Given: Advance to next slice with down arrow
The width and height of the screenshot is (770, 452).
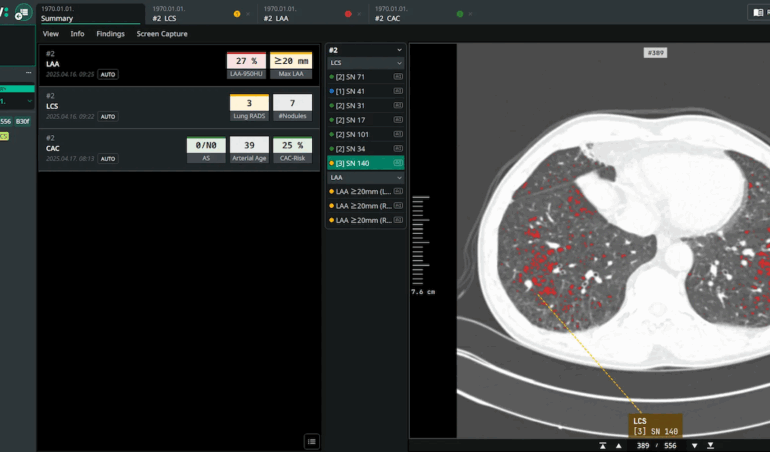Looking at the screenshot, I should [x=692, y=445].
